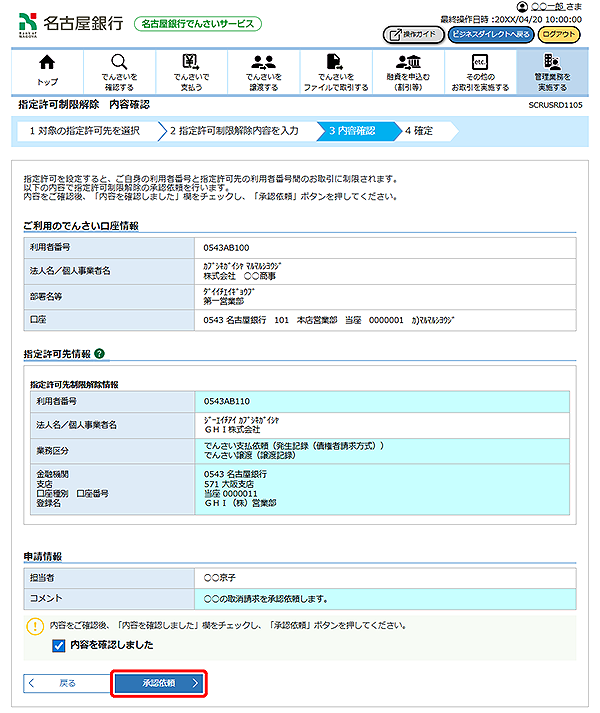The width and height of the screenshot is (600, 713).
Task: Click ビジネスダイレクトへ戻る button
Action: (489, 34)
